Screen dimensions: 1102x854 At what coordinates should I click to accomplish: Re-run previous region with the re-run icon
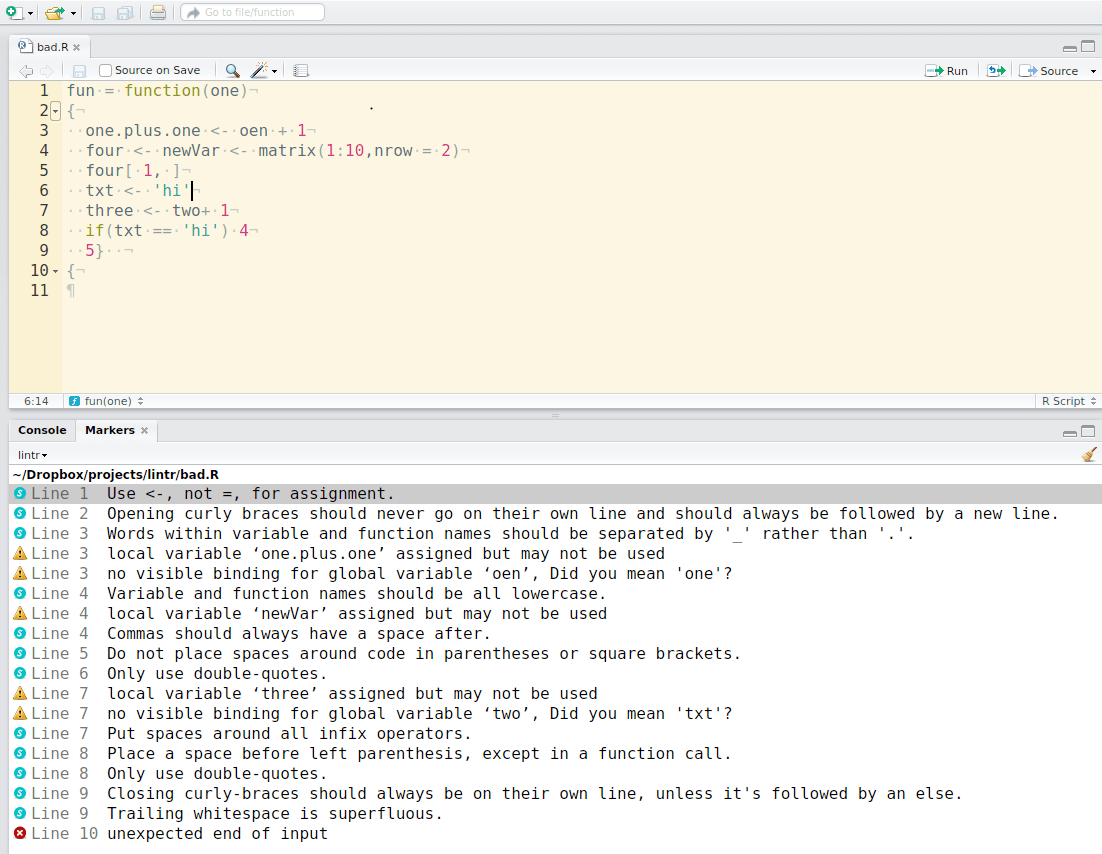996,70
